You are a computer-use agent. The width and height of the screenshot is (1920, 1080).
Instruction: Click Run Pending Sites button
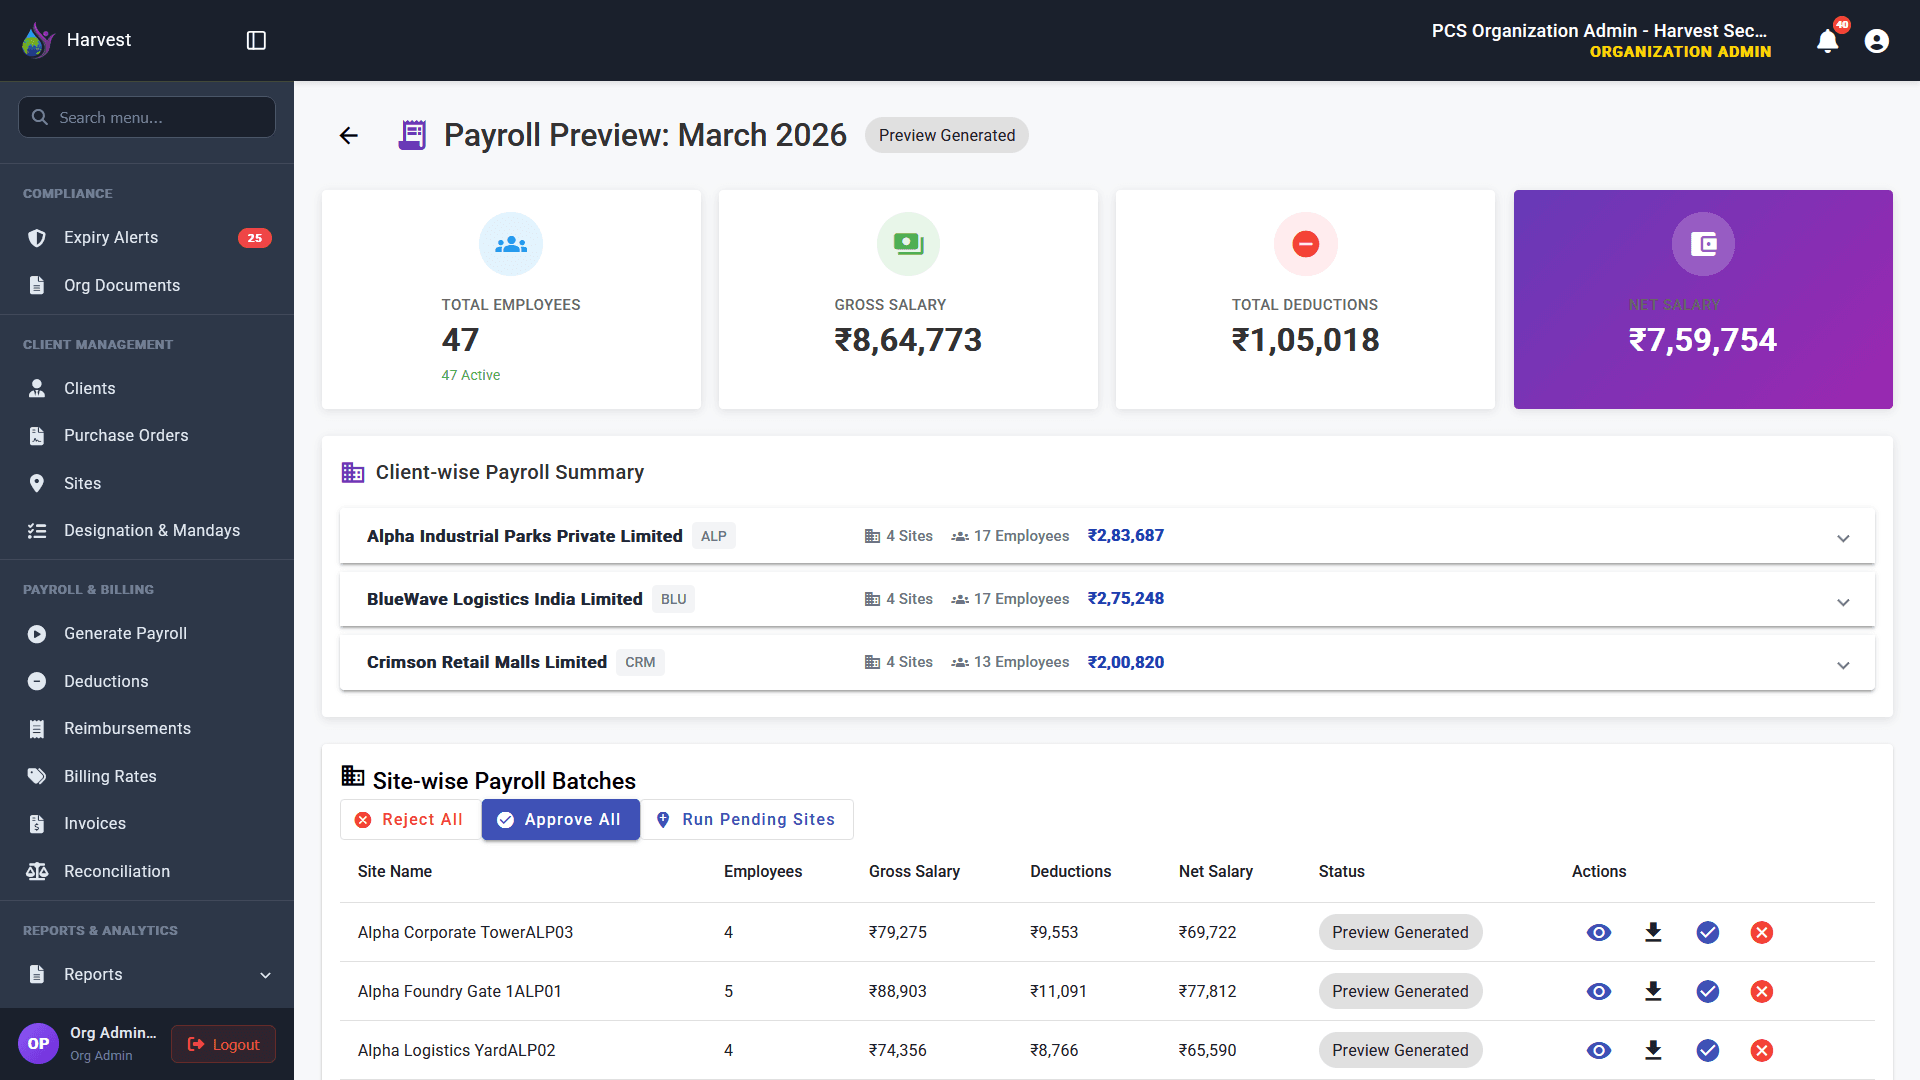746,819
